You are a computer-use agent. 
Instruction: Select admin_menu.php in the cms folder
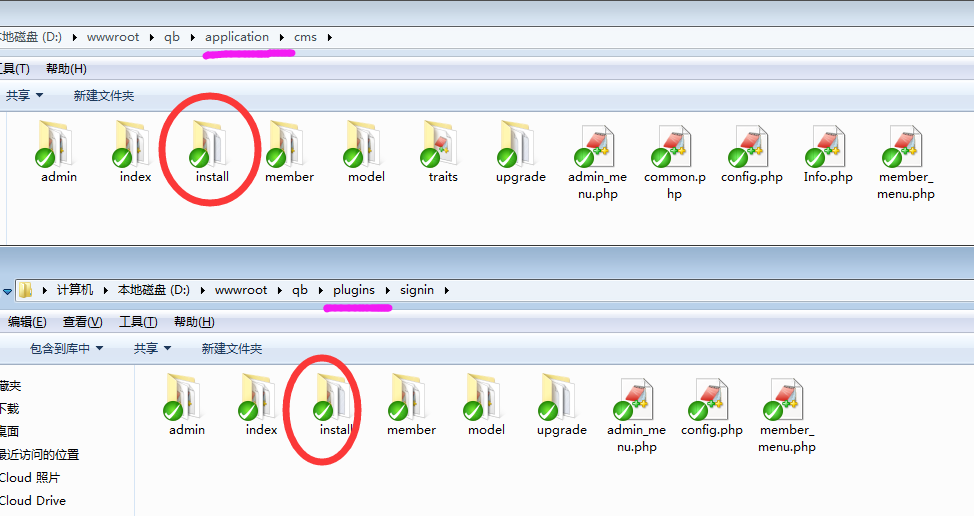(x=598, y=161)
